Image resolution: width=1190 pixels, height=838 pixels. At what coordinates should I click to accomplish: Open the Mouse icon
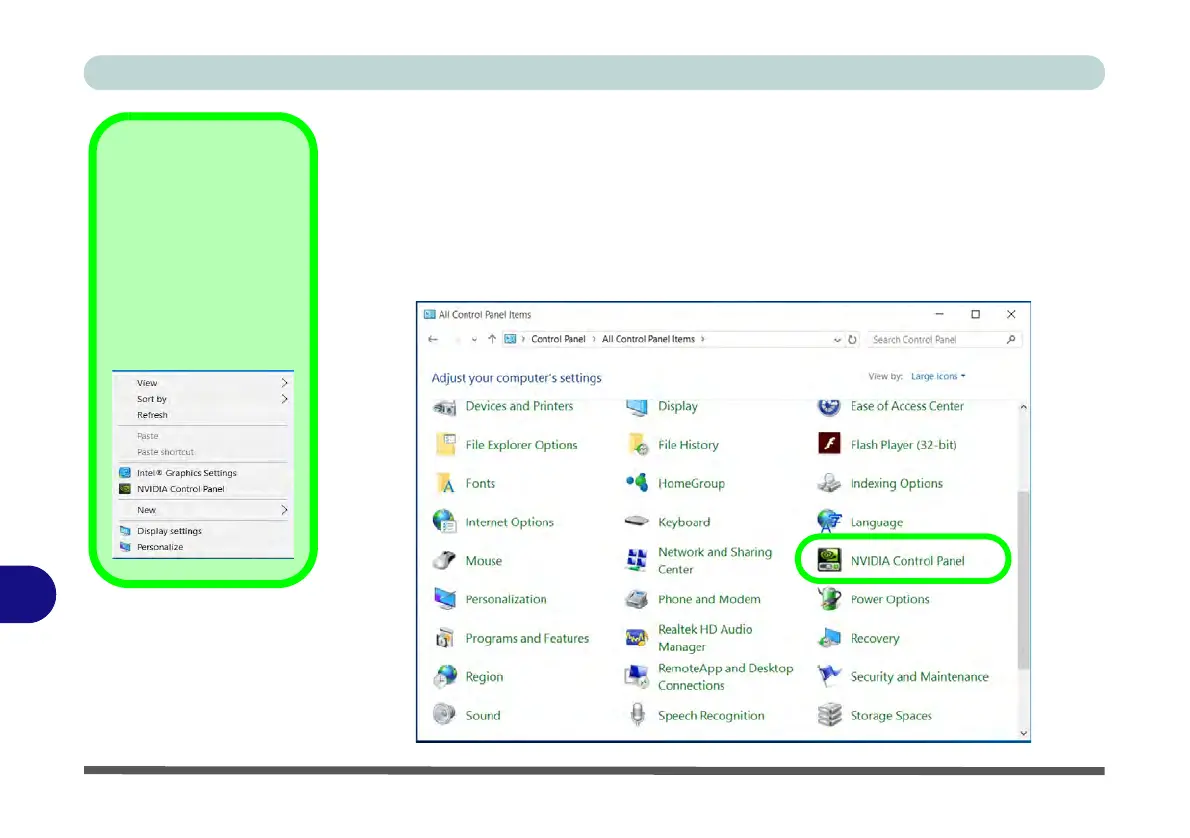[x=444, y=560]
